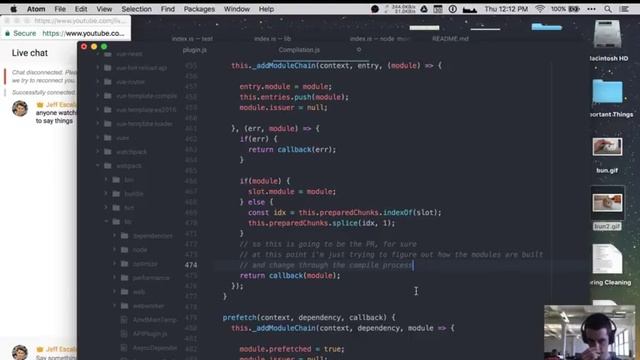
Task: Collapse the webpack folder arrow
Action: (98, 166)
